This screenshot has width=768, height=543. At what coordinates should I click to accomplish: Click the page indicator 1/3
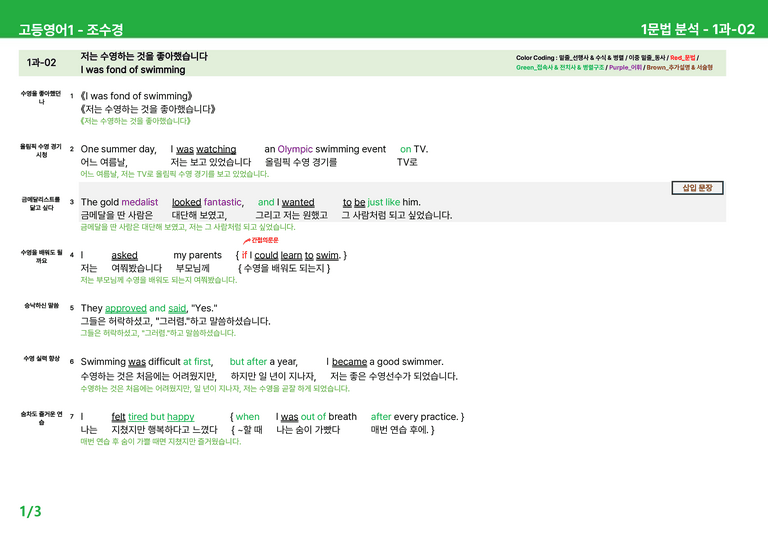tap(30, 512)
